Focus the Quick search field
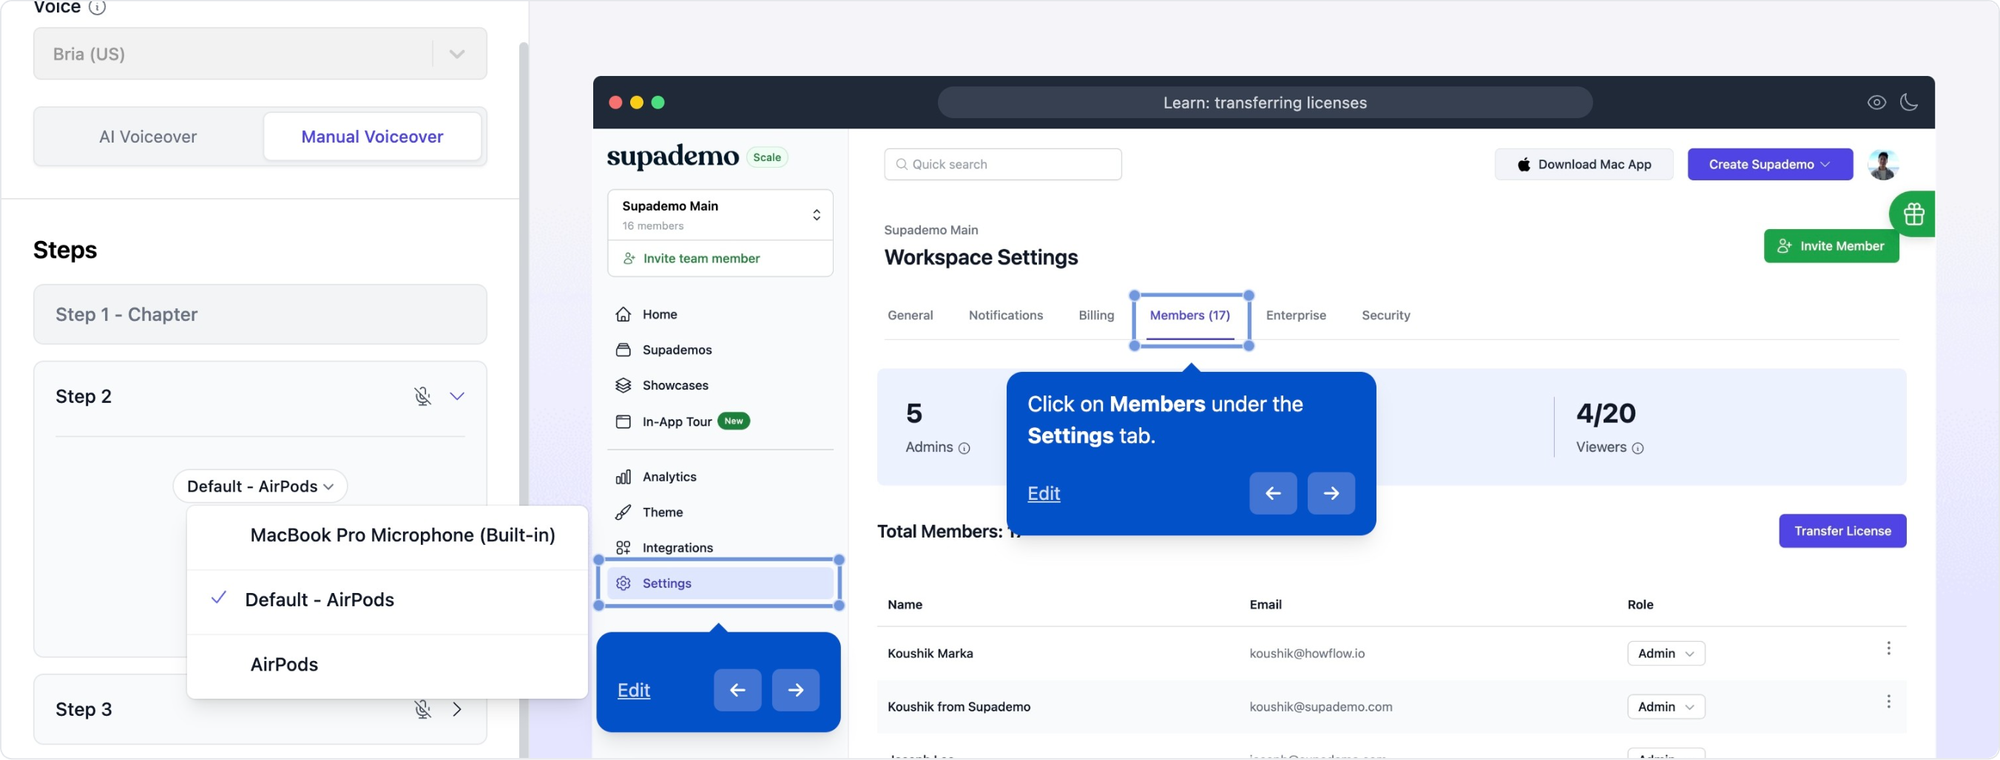 click(x=1003, y=164)
